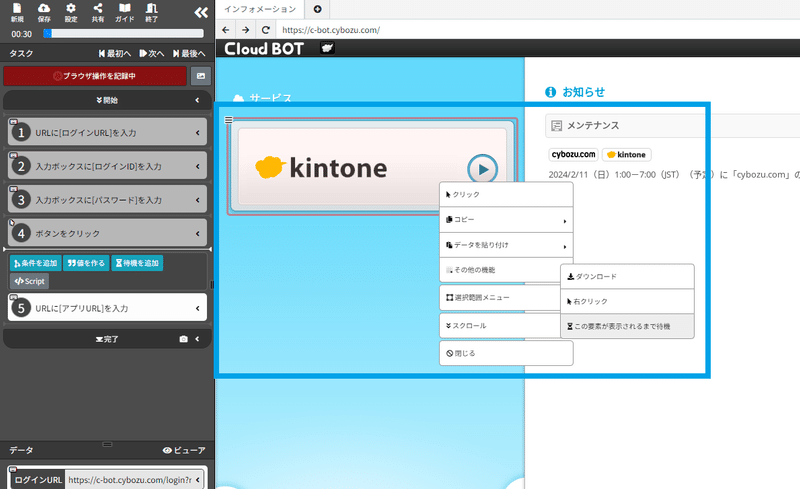This screenshot has height=489, width=800.
Task: Jump to last task with 最後へ
Action: 189,53
